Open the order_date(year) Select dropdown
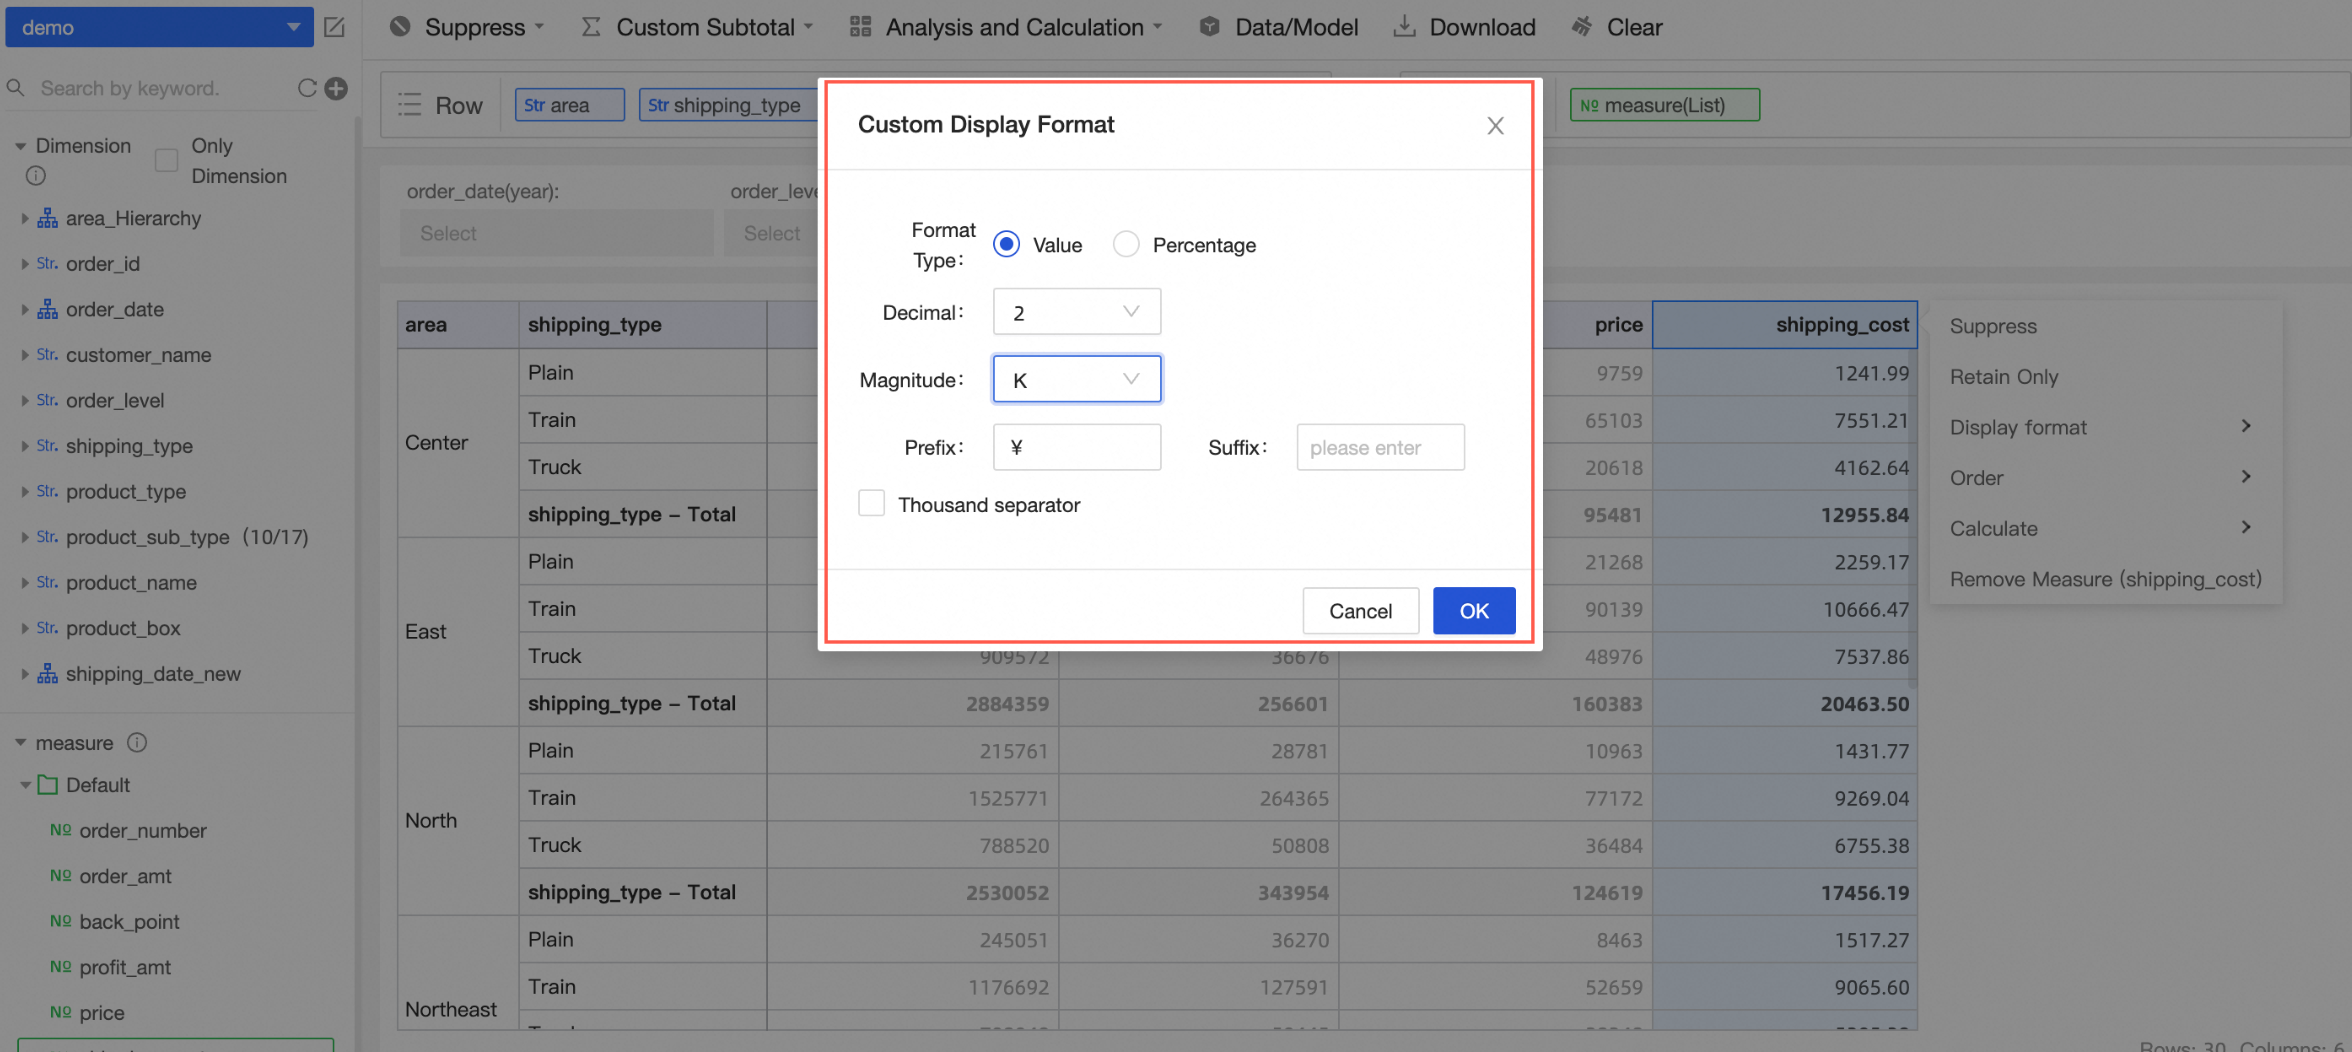This screenshot has height=1052, width=2352. click(556, 233)
